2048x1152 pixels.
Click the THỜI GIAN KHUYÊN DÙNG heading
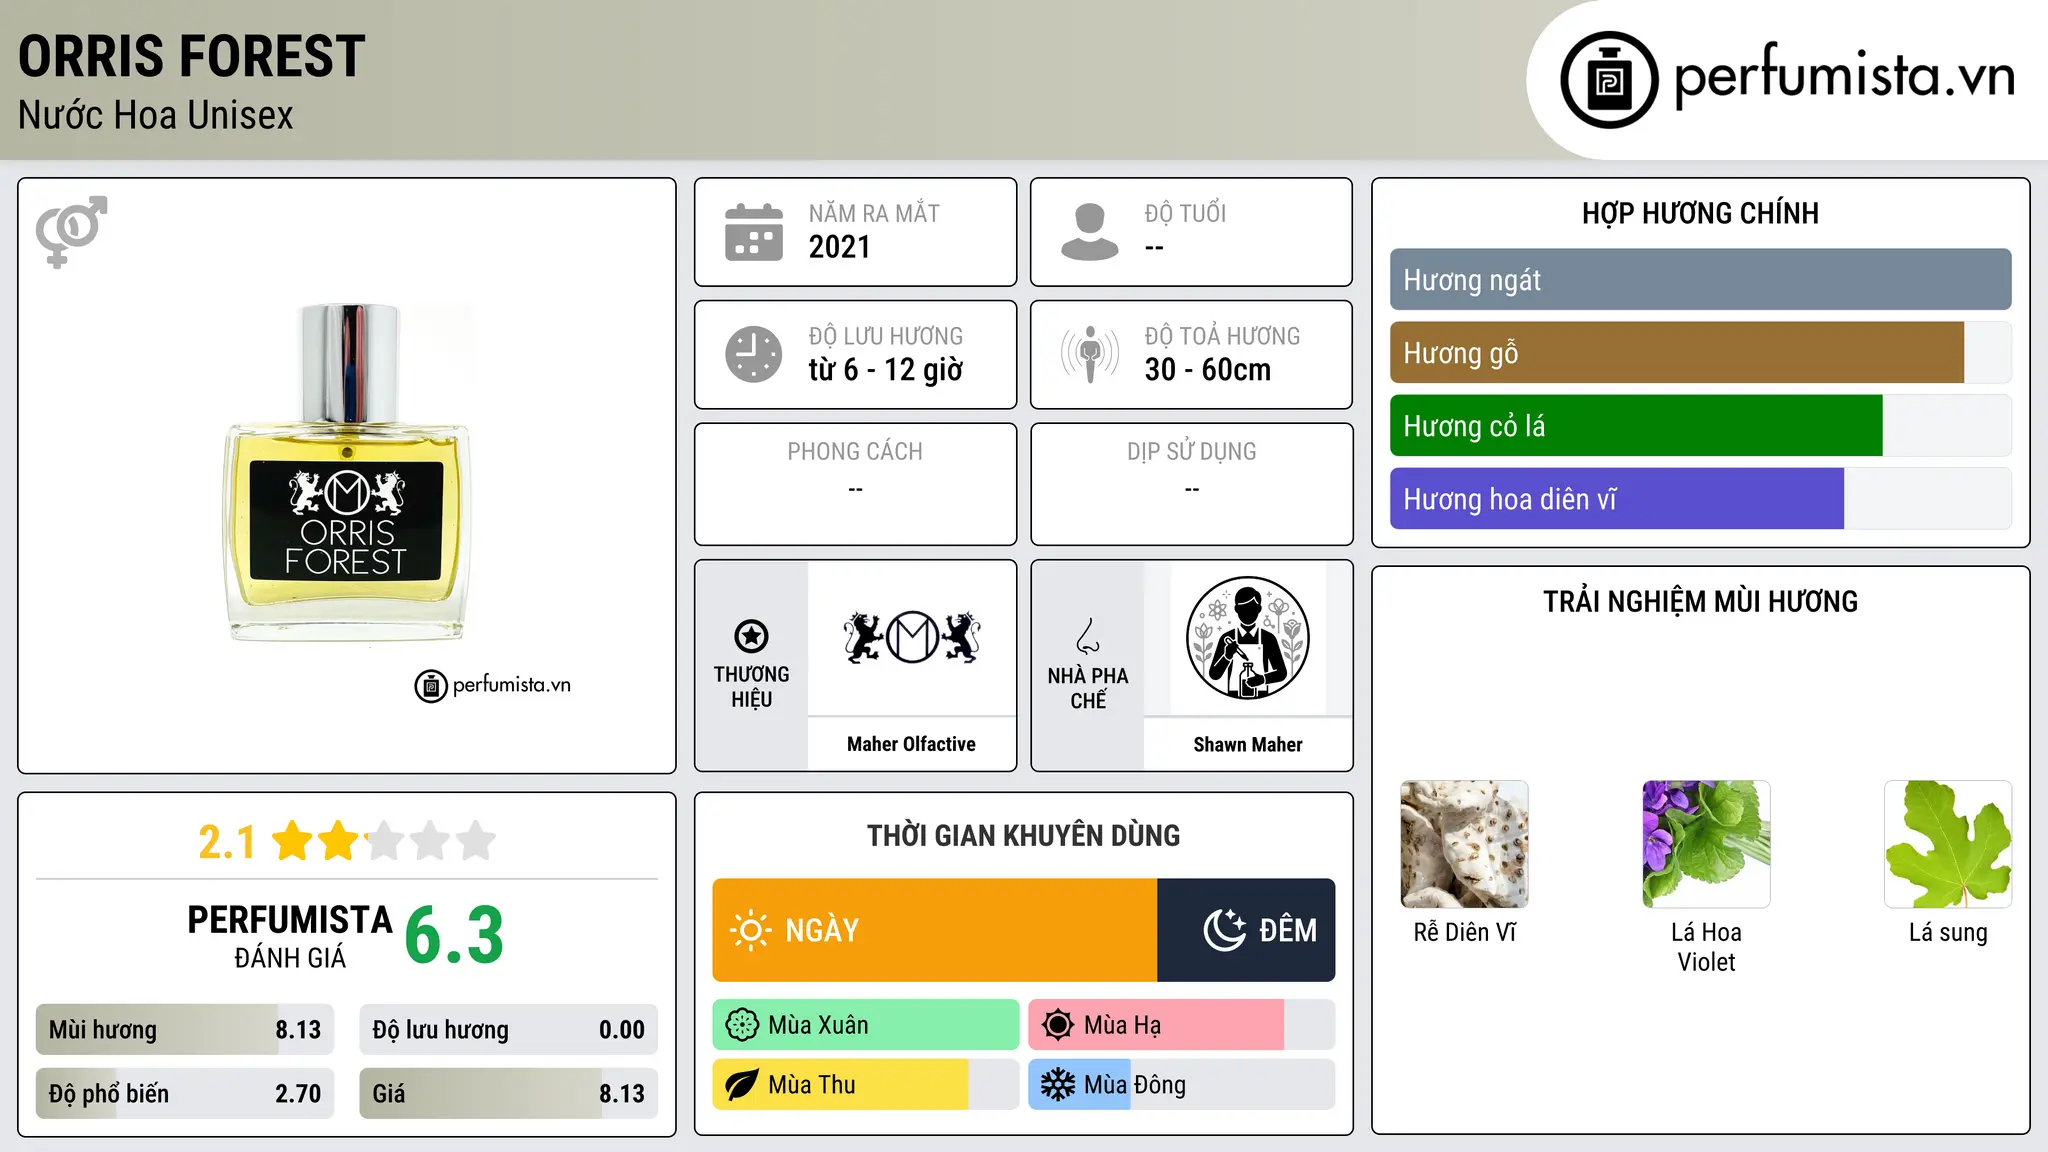point(1023,835)
